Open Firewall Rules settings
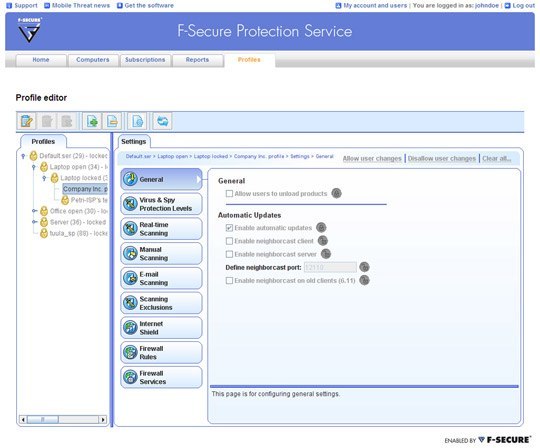The image size is (540, 448). tap(161, 353)
